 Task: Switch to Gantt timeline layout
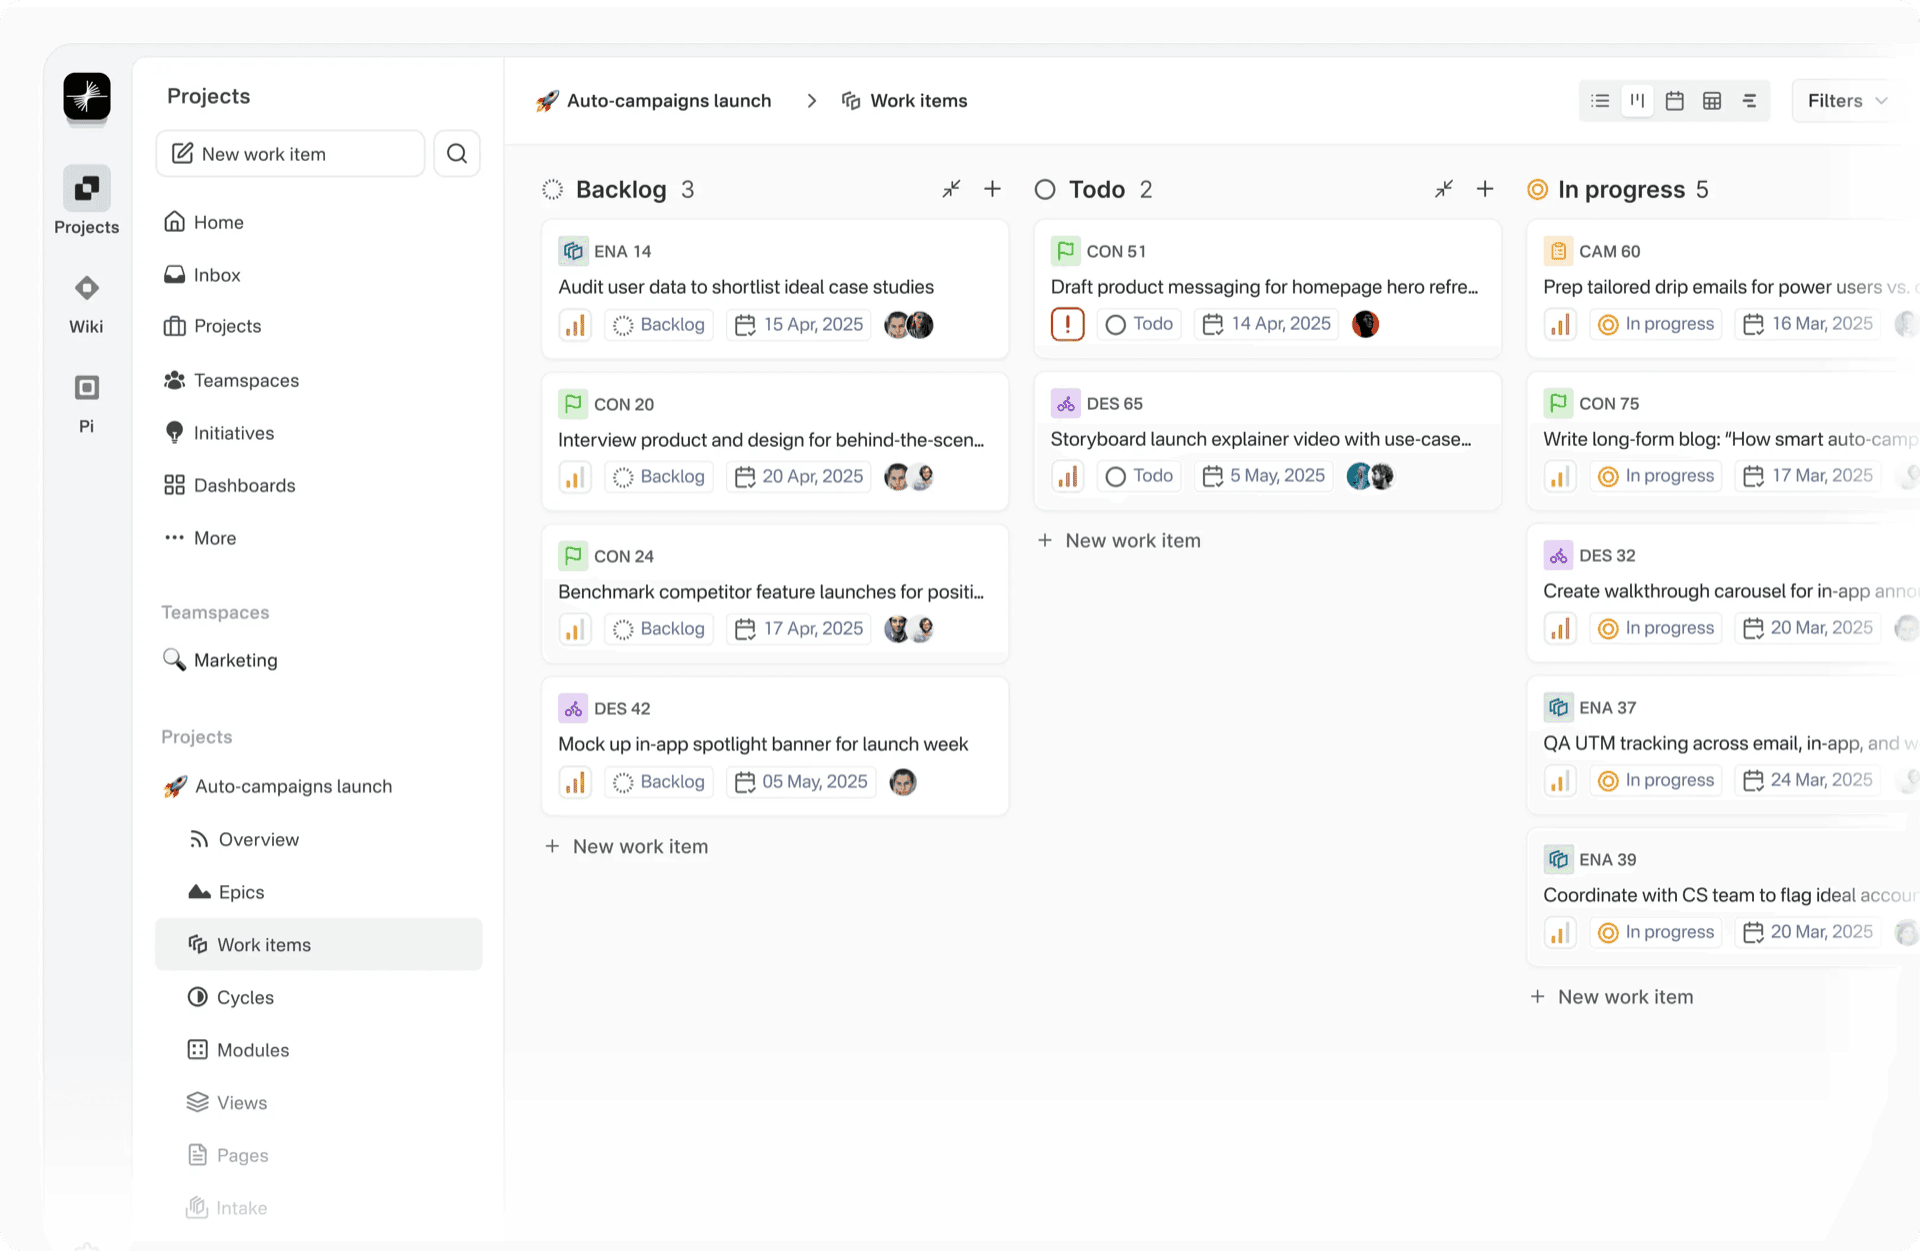point(1749,101)
